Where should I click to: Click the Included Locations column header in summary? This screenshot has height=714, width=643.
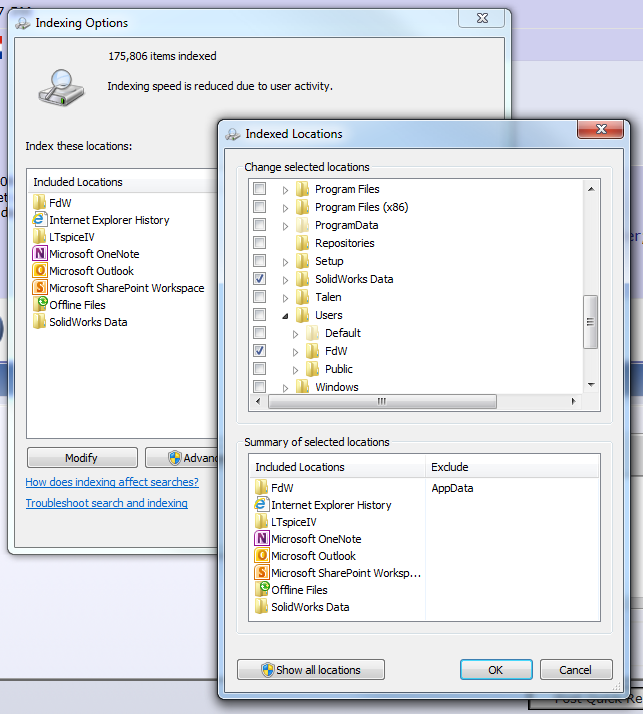(337, 467)
